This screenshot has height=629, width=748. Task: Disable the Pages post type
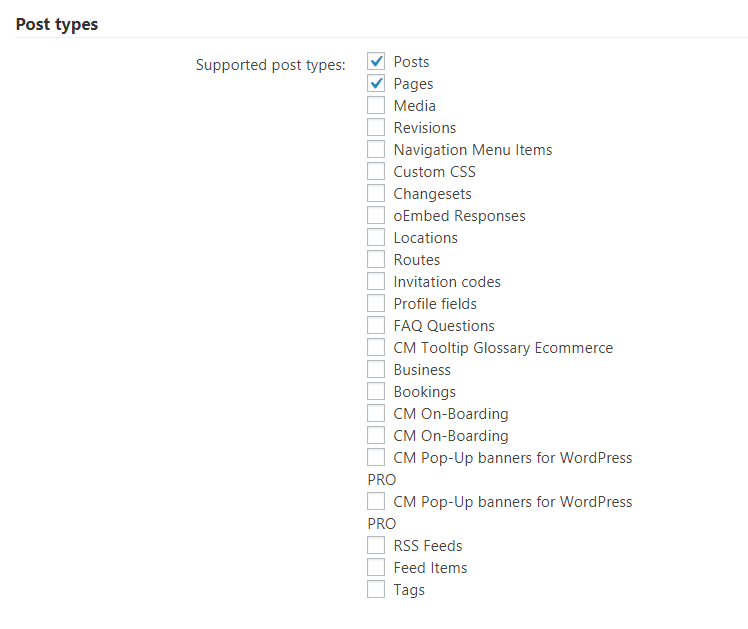pyautogui.click(x=376, y=84)
